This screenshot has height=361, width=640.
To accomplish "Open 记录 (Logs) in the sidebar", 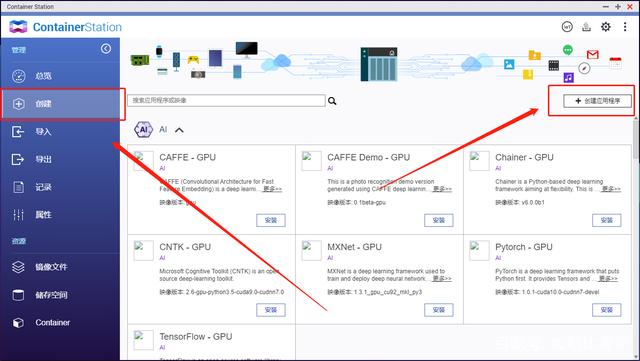I will (60, 187).
